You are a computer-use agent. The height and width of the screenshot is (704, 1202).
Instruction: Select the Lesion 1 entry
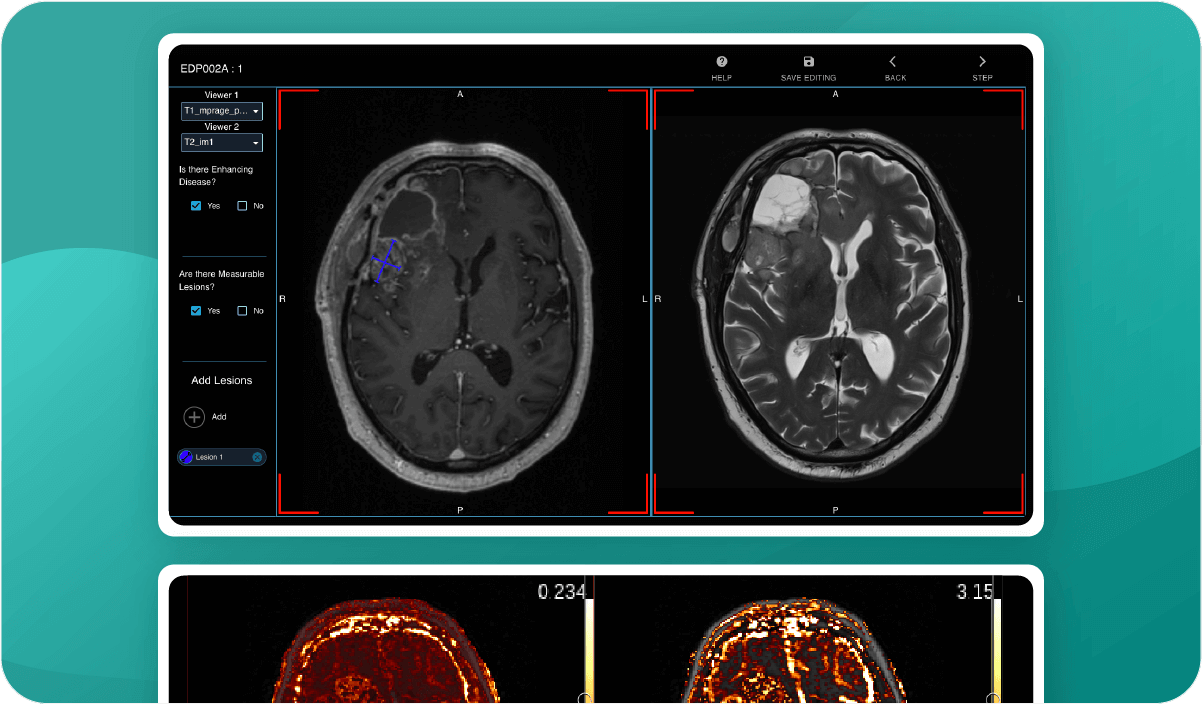click(222, 457)
